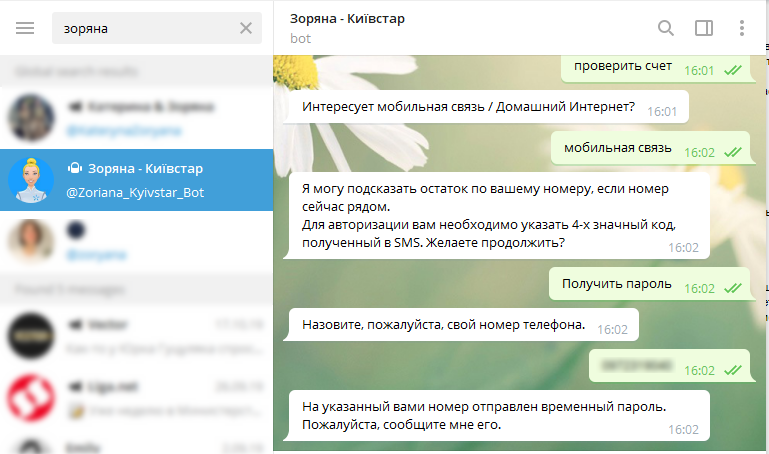Clear the search field text

(246, 28)
